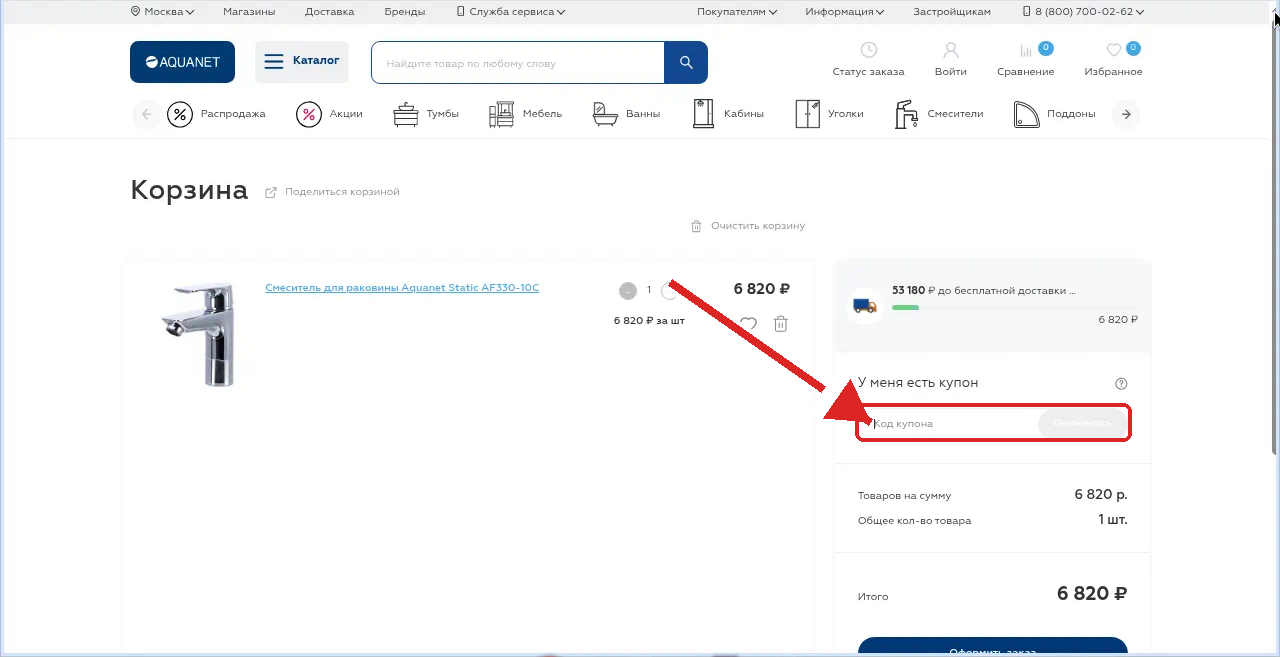Open Доставка in top menu
This screenshot has width=1280, height=657.
330,12
